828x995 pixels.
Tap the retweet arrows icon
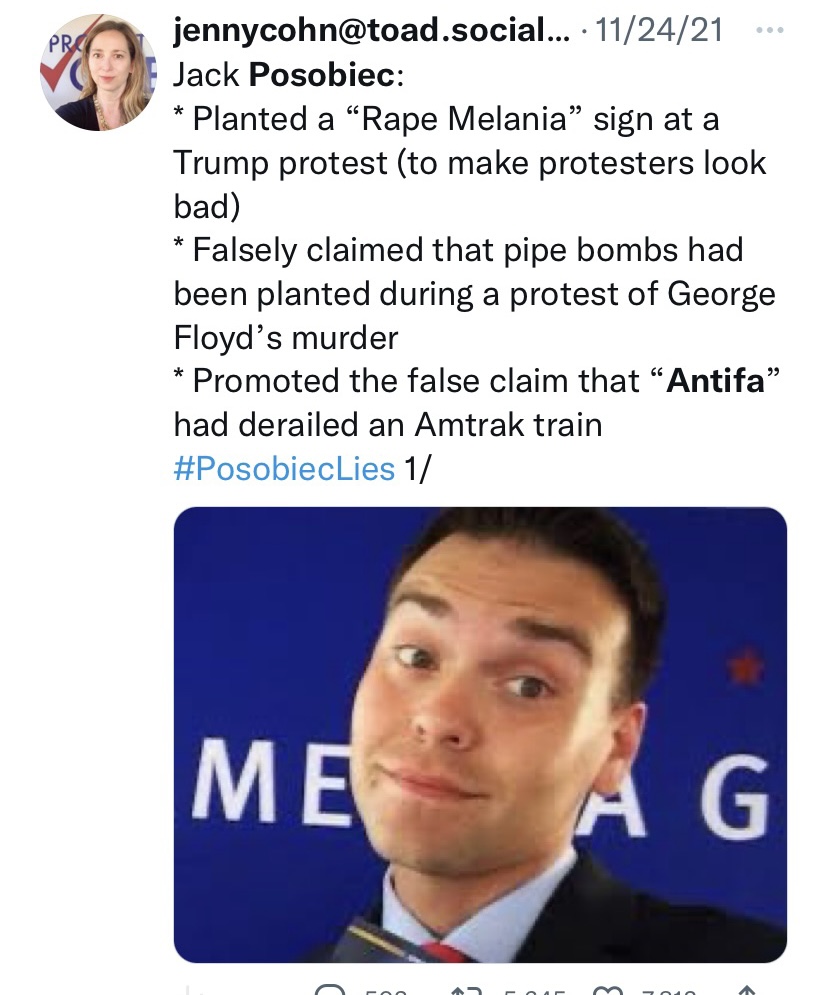465,990
